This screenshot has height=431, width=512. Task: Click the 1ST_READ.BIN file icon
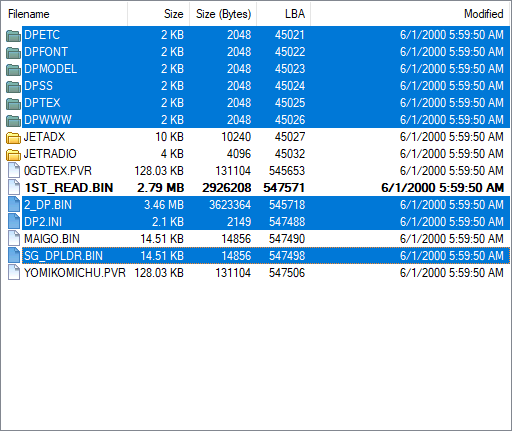(14, 187)
